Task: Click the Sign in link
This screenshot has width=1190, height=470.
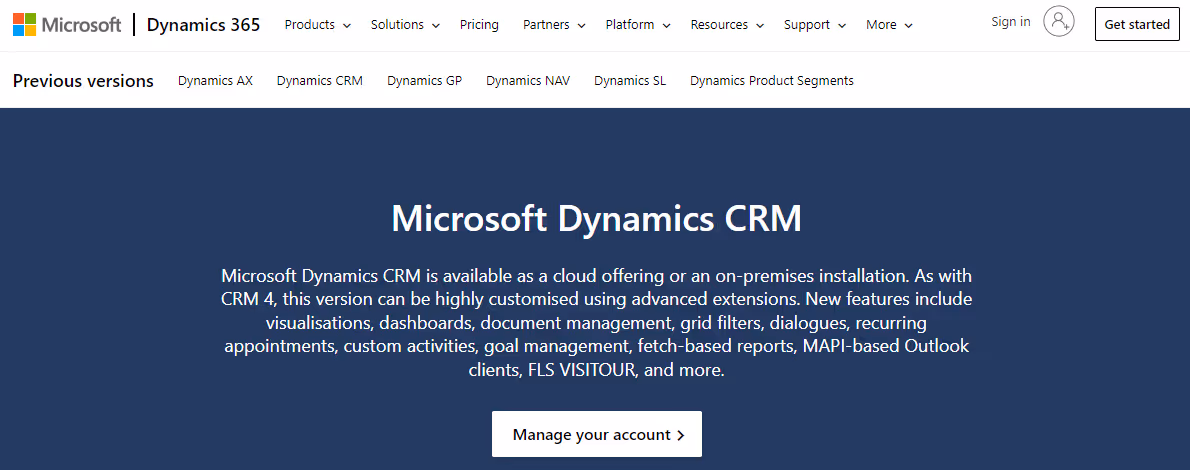Action: [1011, 22]
